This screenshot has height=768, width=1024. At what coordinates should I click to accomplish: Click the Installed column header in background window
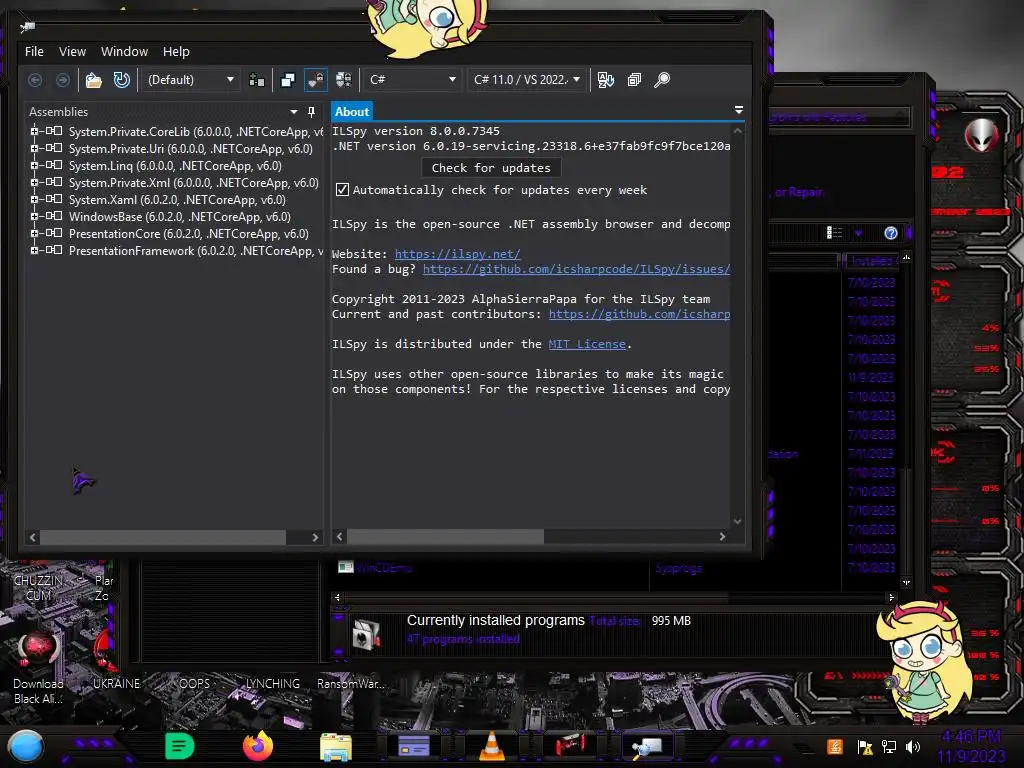871,261
